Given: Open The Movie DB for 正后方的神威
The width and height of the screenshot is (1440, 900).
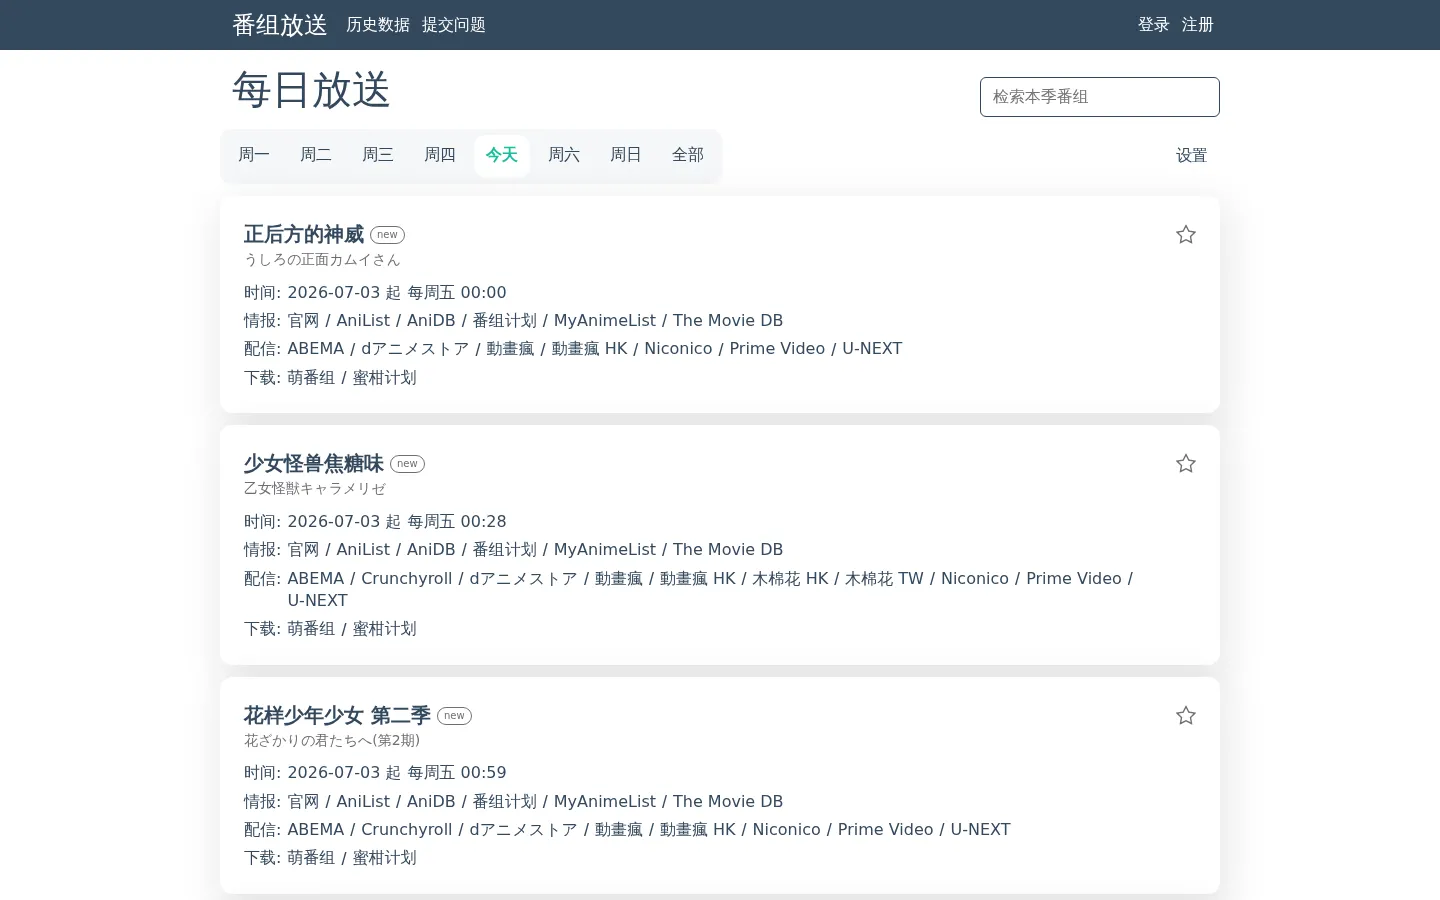Looking at the screenshot, I should (x=728, y=321).
